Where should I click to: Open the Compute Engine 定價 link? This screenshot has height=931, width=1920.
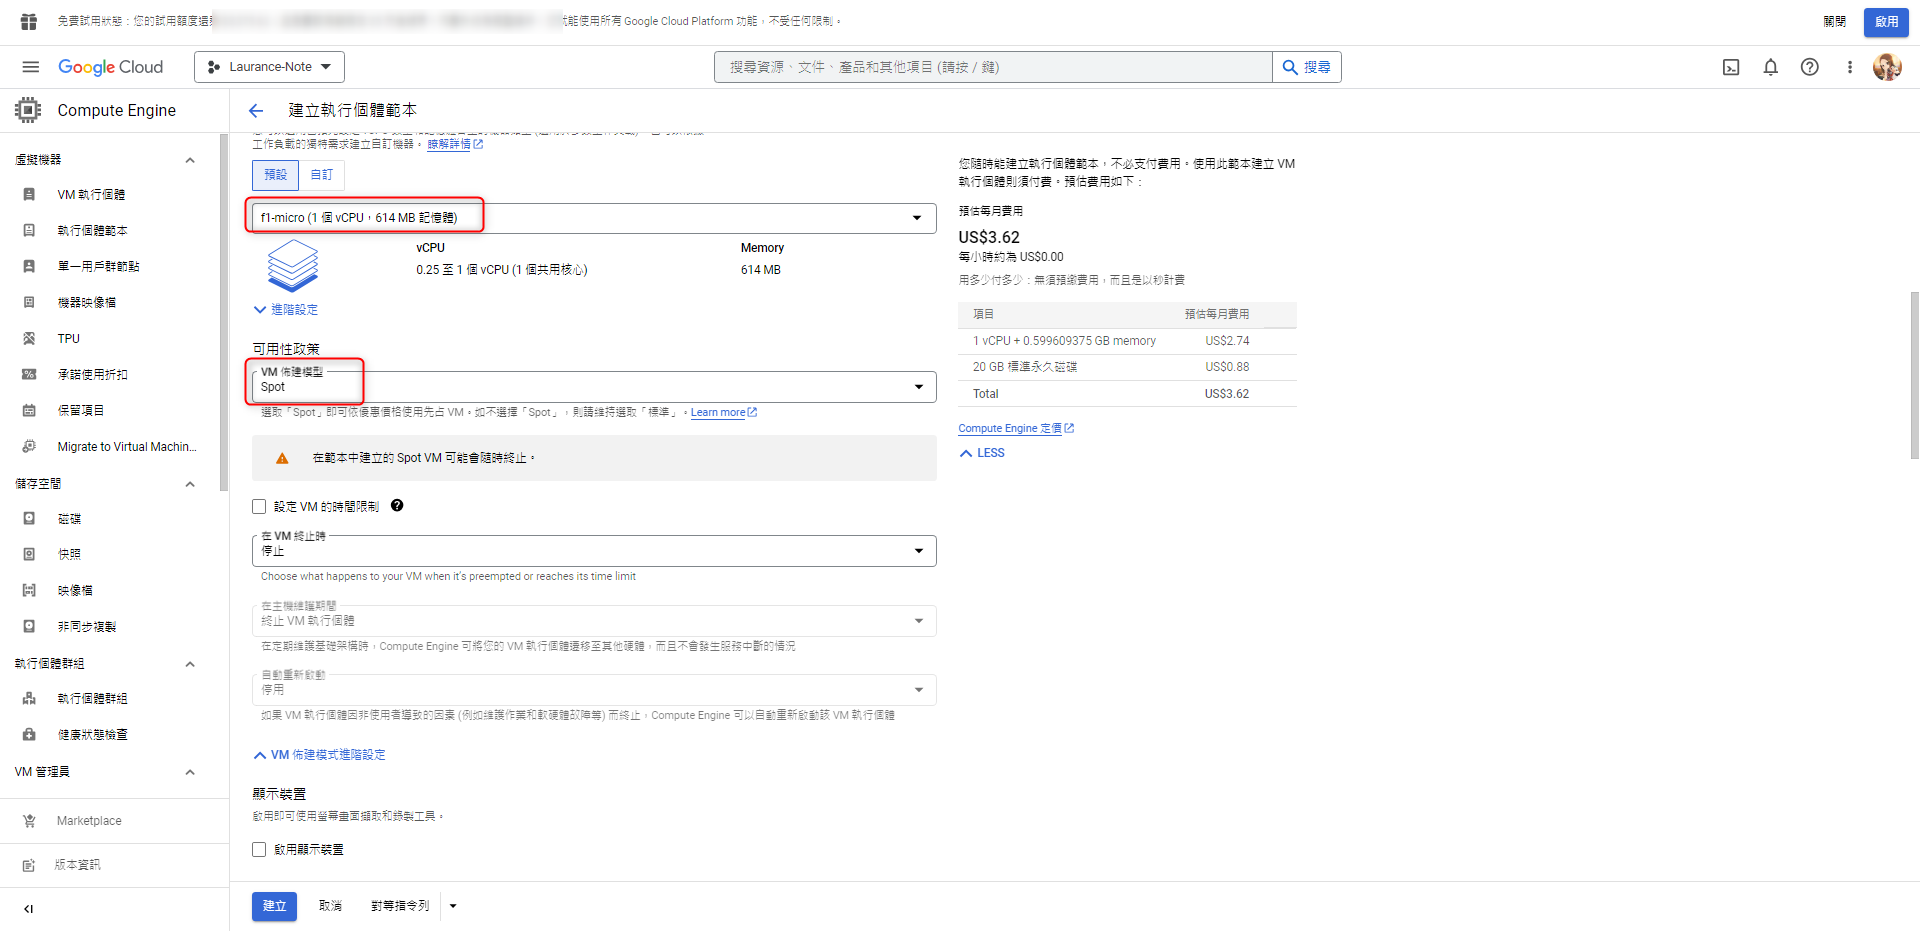(1016, 428)
